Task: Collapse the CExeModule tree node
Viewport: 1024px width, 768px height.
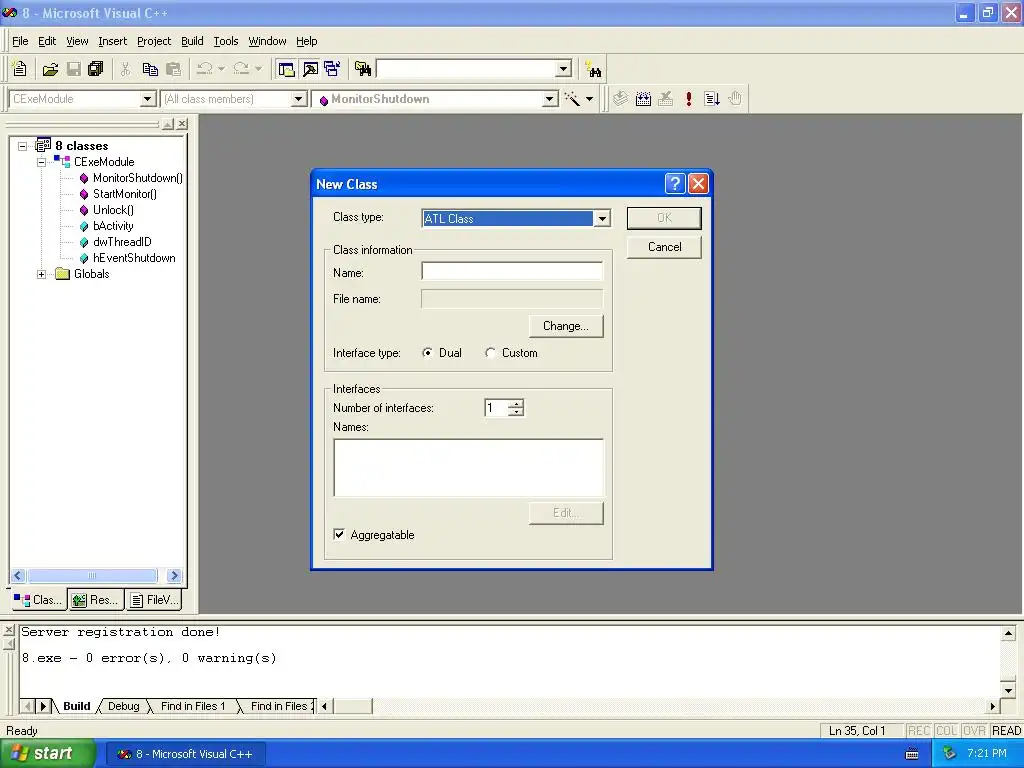Action: pos(41,162)
